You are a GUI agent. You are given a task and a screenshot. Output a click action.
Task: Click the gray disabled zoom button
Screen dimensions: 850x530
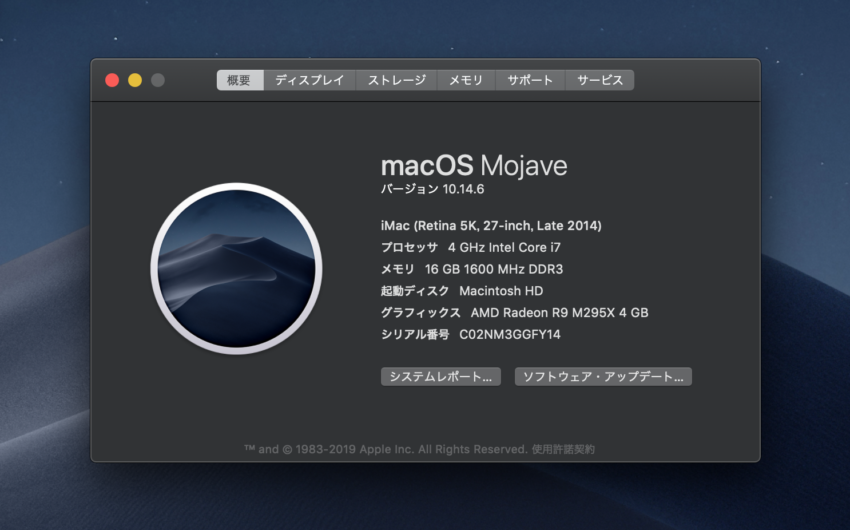point(158,80)
